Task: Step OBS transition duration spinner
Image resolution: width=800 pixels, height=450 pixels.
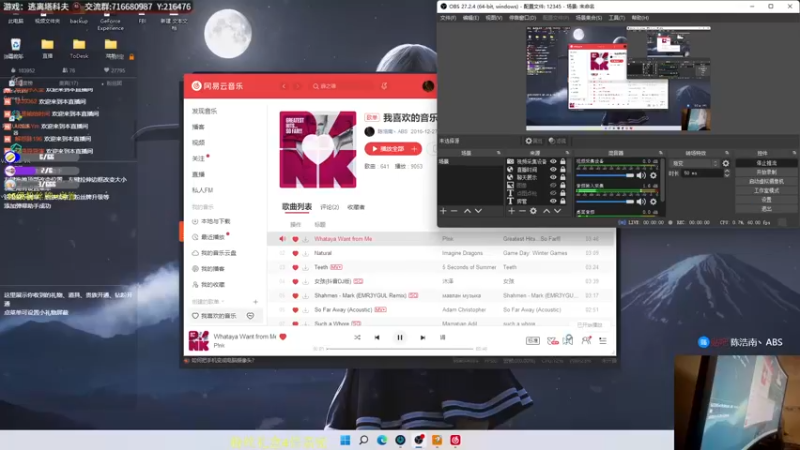Action: pyautogui.click(x=727, y=173)
